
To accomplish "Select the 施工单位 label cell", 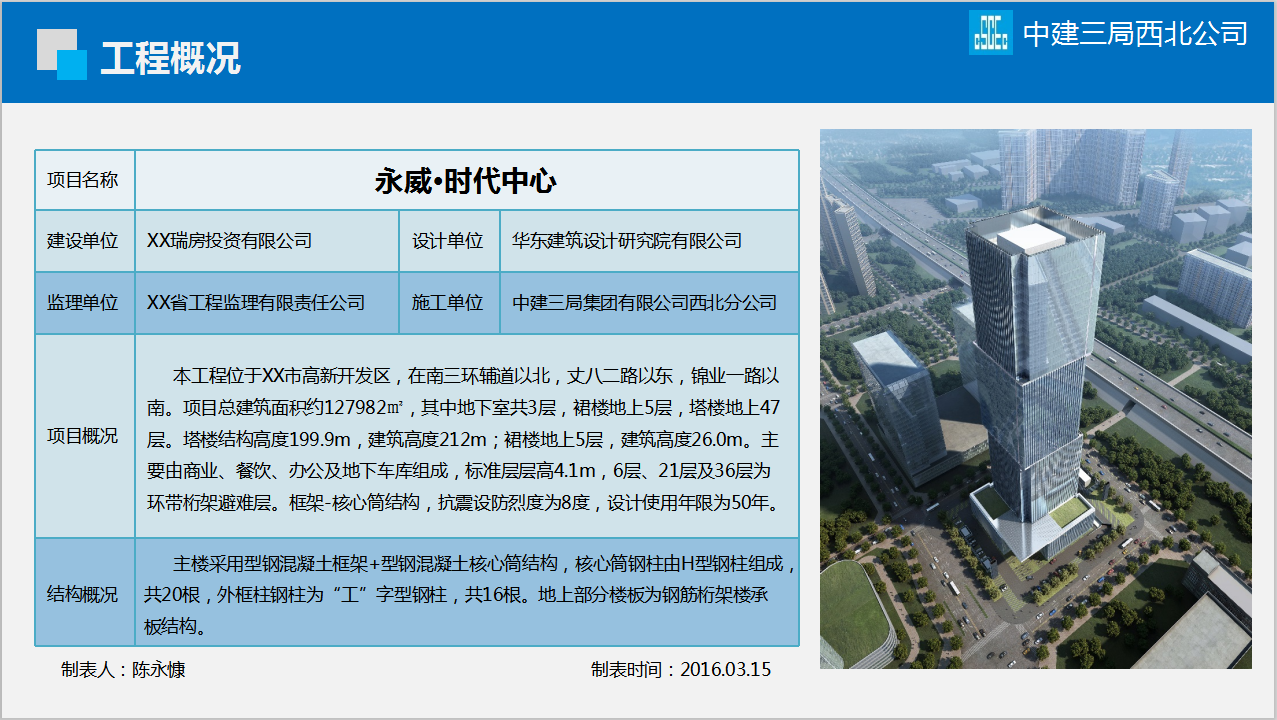I will coord(449,303).
